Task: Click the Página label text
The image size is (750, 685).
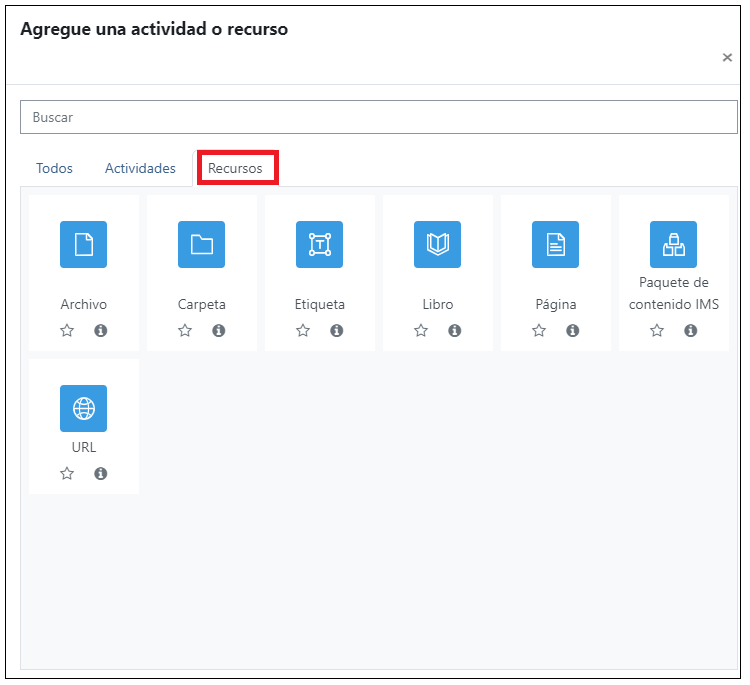Action: pos(555,304)
